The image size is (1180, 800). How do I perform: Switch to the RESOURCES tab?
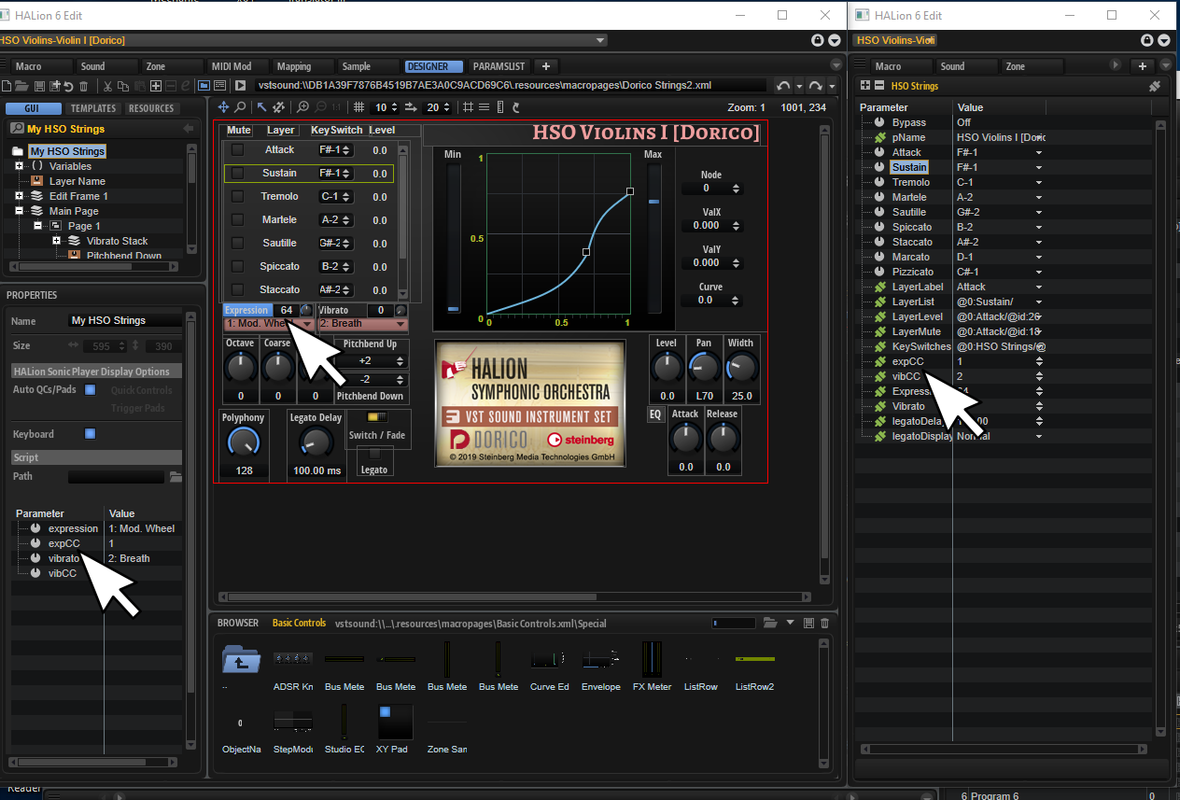pyautogui.click(x=151, y=108)
